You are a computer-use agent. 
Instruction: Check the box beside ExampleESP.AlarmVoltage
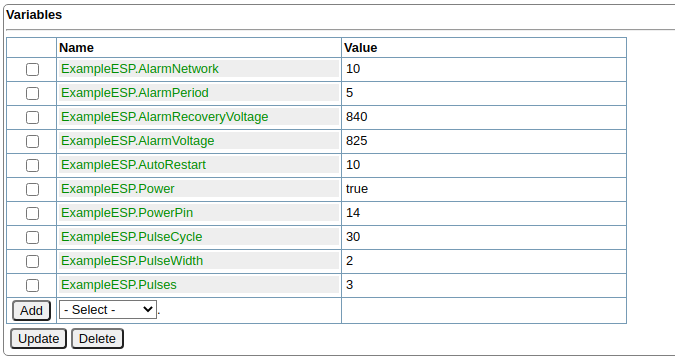point(32,142)
